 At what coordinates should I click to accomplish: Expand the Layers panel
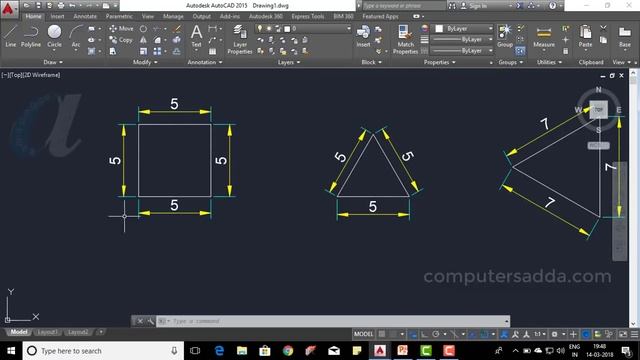[289, 62]
